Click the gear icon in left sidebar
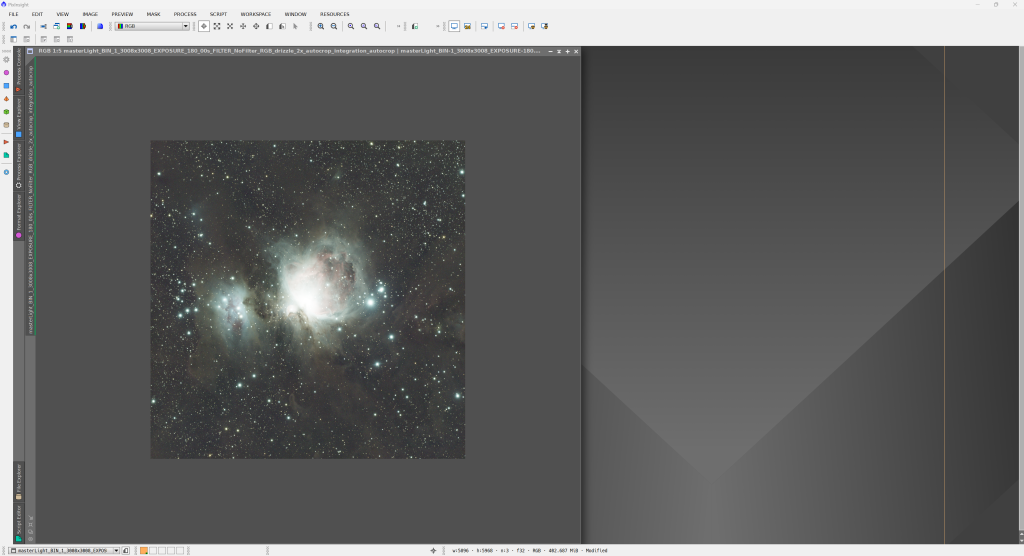This screenshot has height=556, width=1024. point(6,60)
